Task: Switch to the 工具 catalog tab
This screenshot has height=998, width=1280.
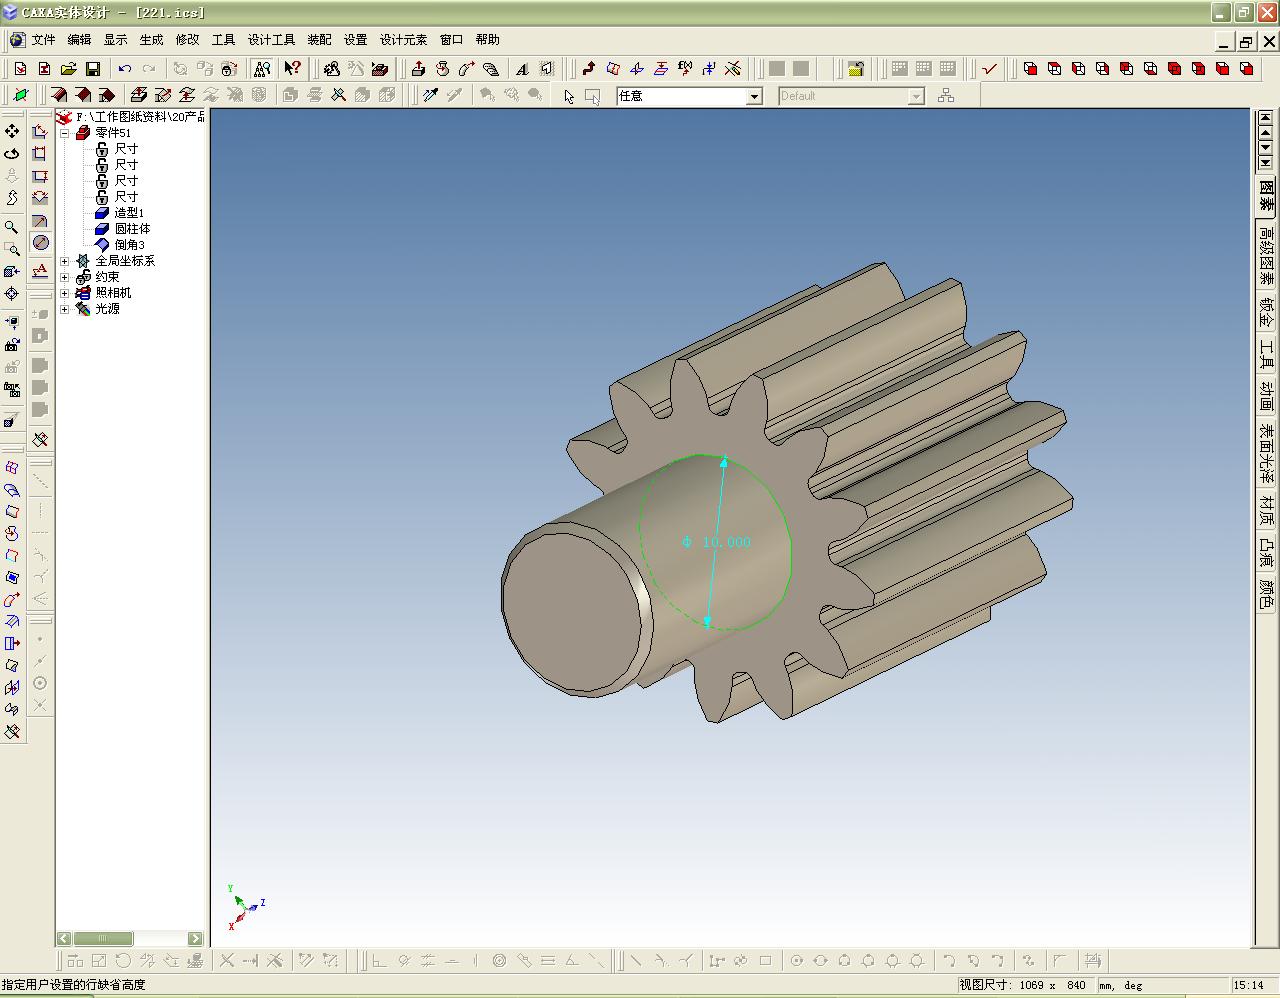Action: pos(1266,356)
